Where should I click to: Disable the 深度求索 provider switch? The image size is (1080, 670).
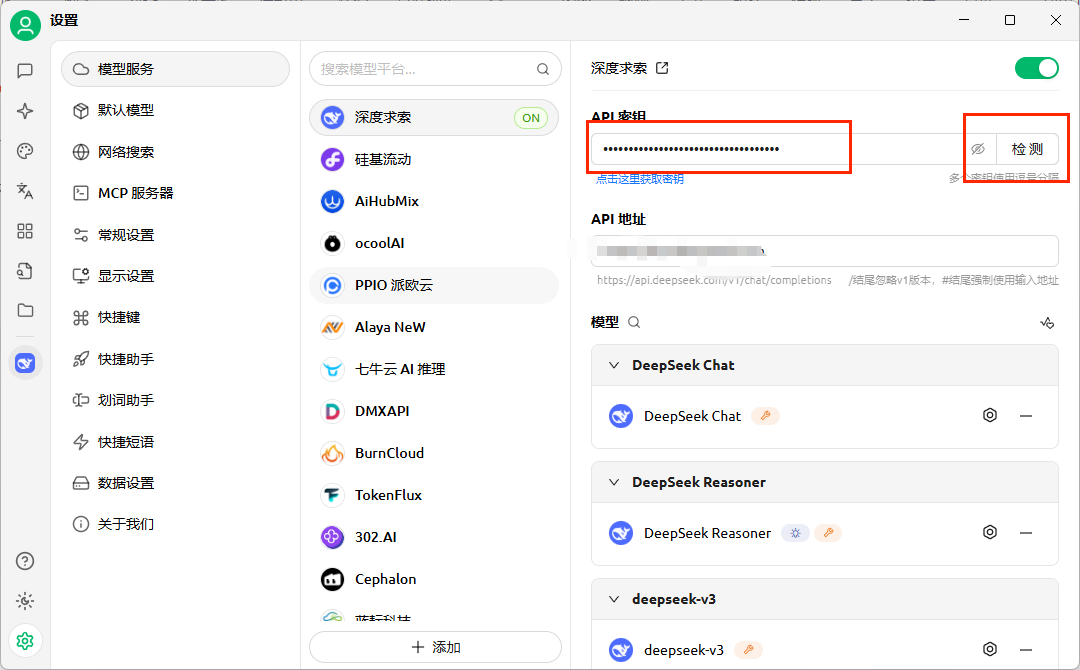point(1037,68)
